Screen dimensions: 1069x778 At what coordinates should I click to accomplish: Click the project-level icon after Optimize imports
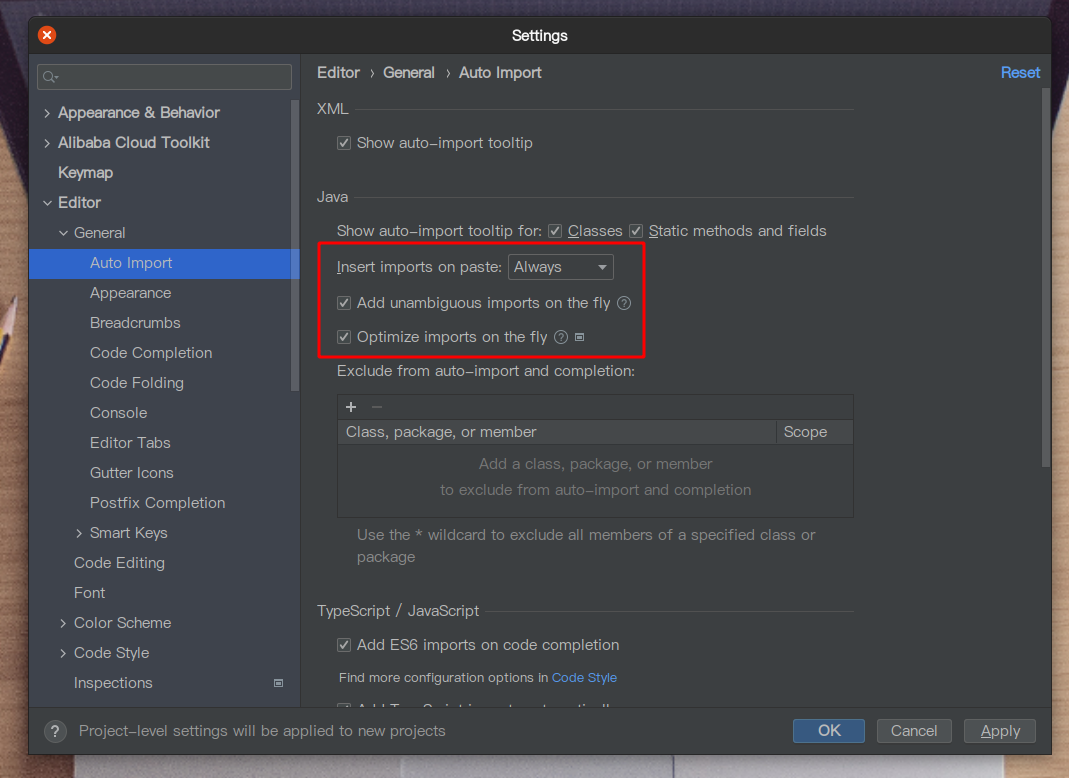pyautogui.click(x=579, y=338)
